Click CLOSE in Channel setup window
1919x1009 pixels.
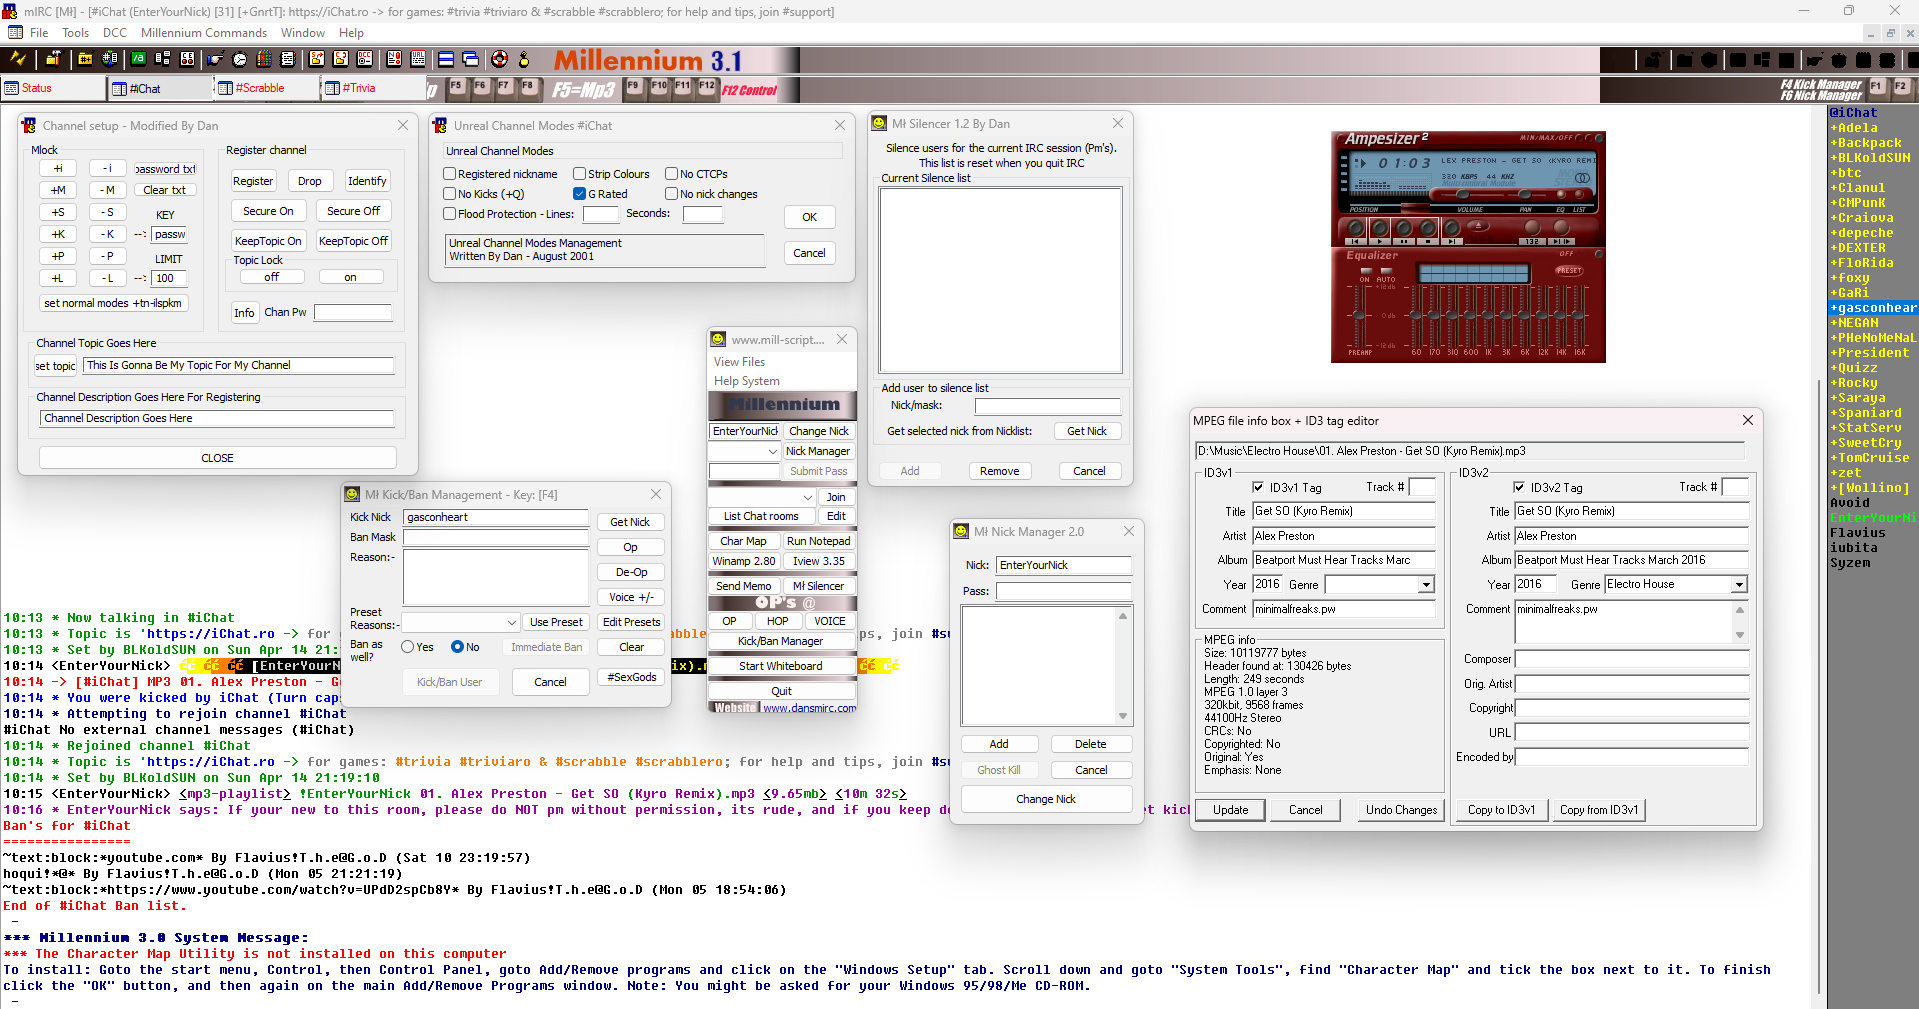coord(217,458)
